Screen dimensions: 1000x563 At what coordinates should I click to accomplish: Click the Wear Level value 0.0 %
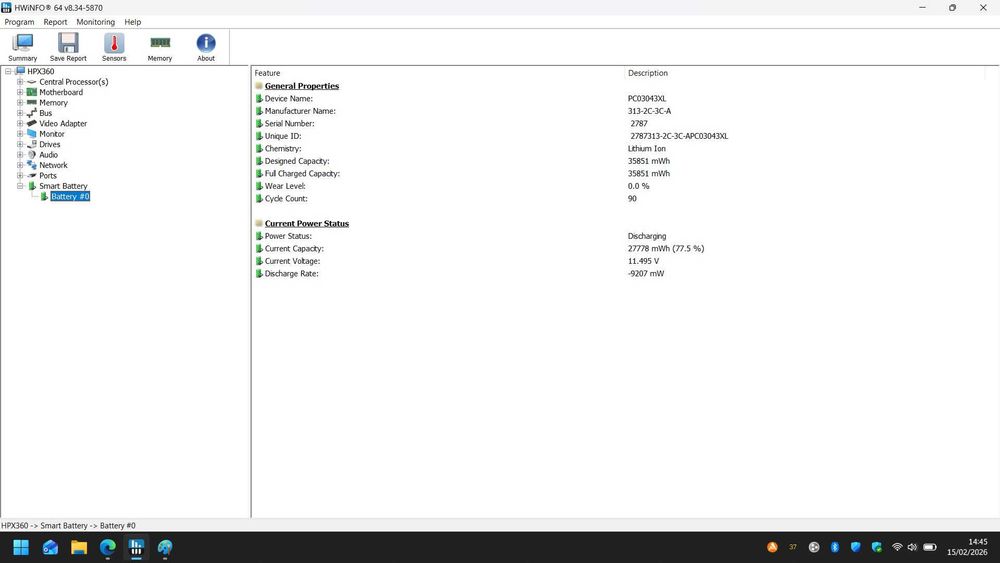tap(638, 186)
